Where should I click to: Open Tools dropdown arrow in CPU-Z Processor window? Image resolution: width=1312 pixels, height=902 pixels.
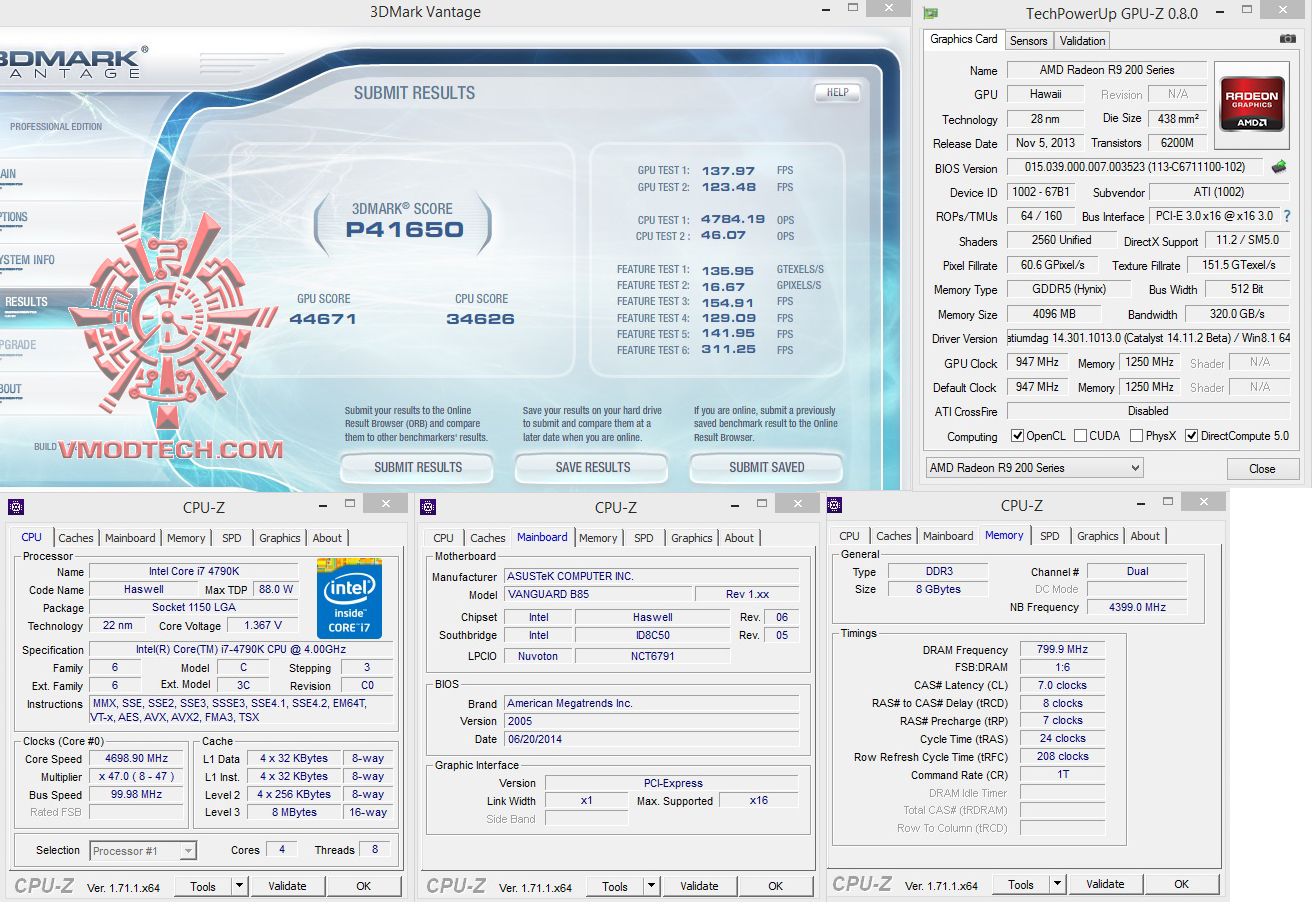point(239,886)
